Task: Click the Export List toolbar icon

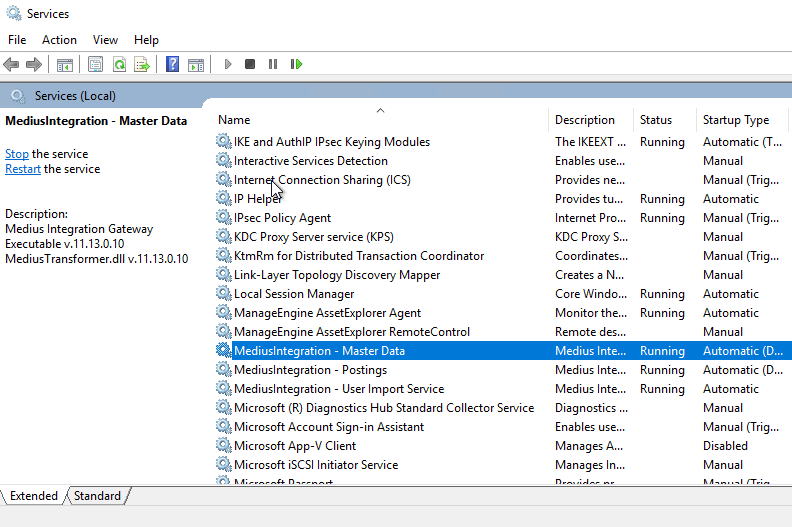Action: pyautogui.click(x=142, y=64)
